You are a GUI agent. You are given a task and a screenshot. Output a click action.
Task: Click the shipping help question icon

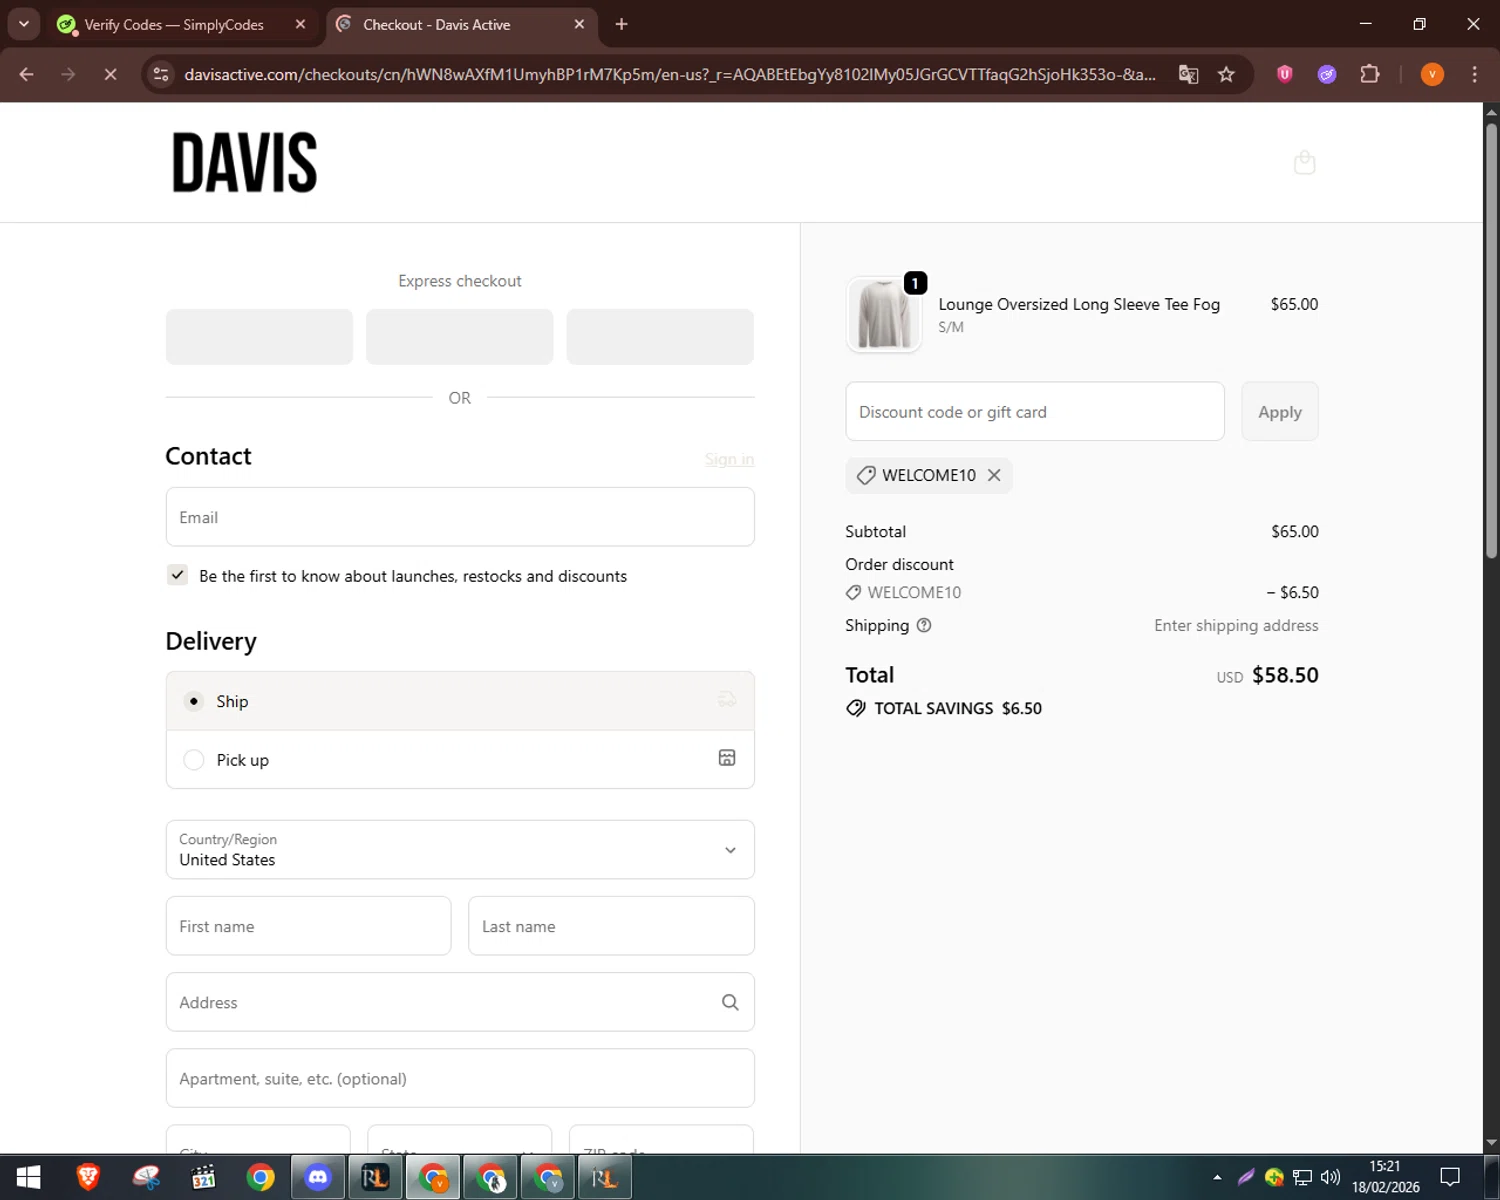click(924, 625)
